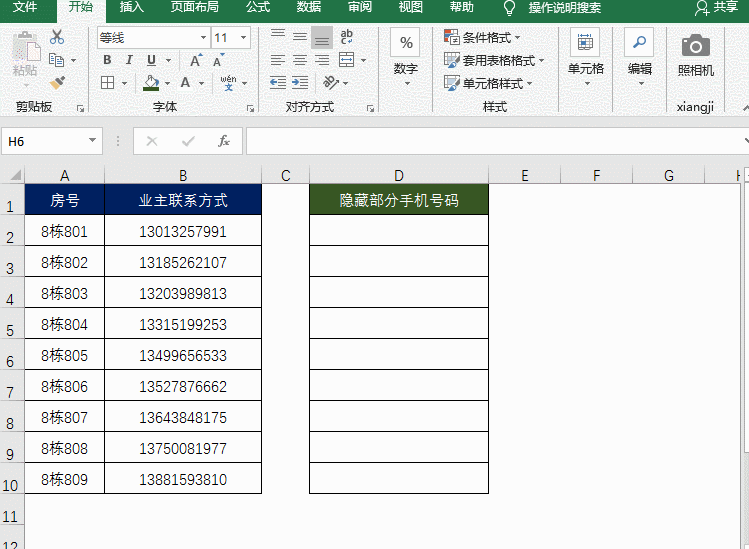Switch to Insert (插入) tab

pos(132,7)
